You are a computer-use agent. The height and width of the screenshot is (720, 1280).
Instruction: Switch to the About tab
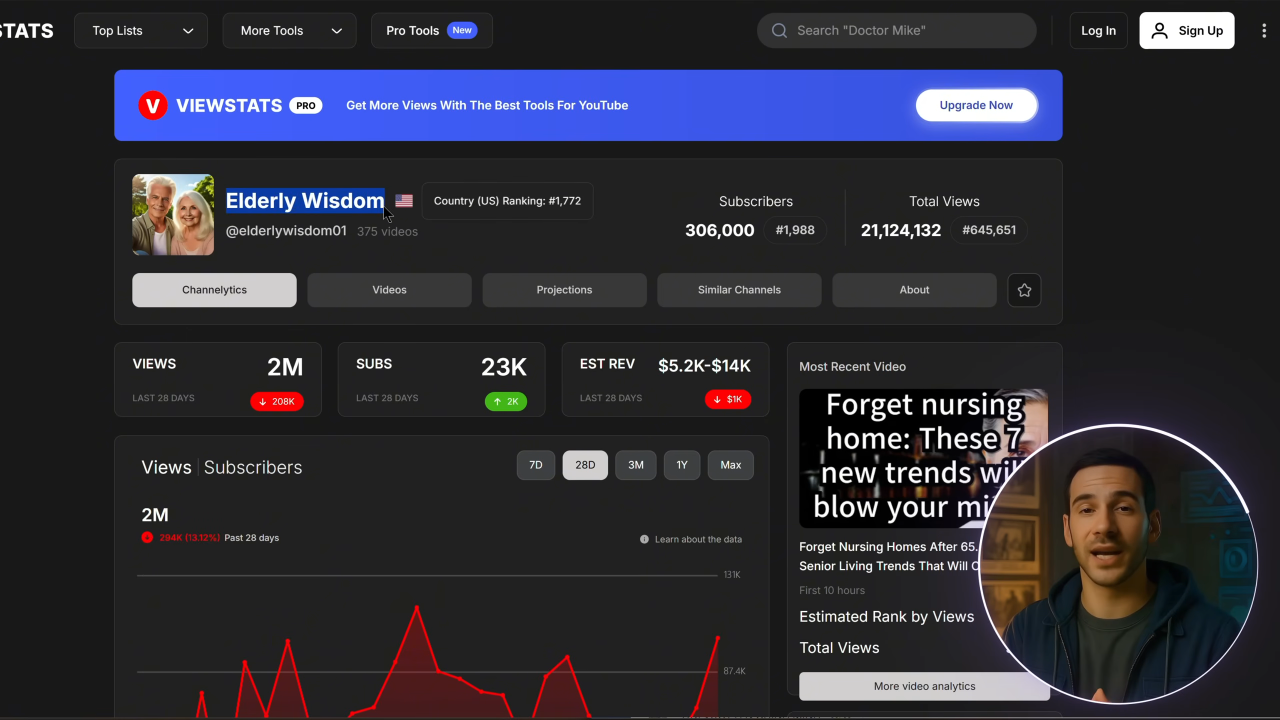(914, 290)
